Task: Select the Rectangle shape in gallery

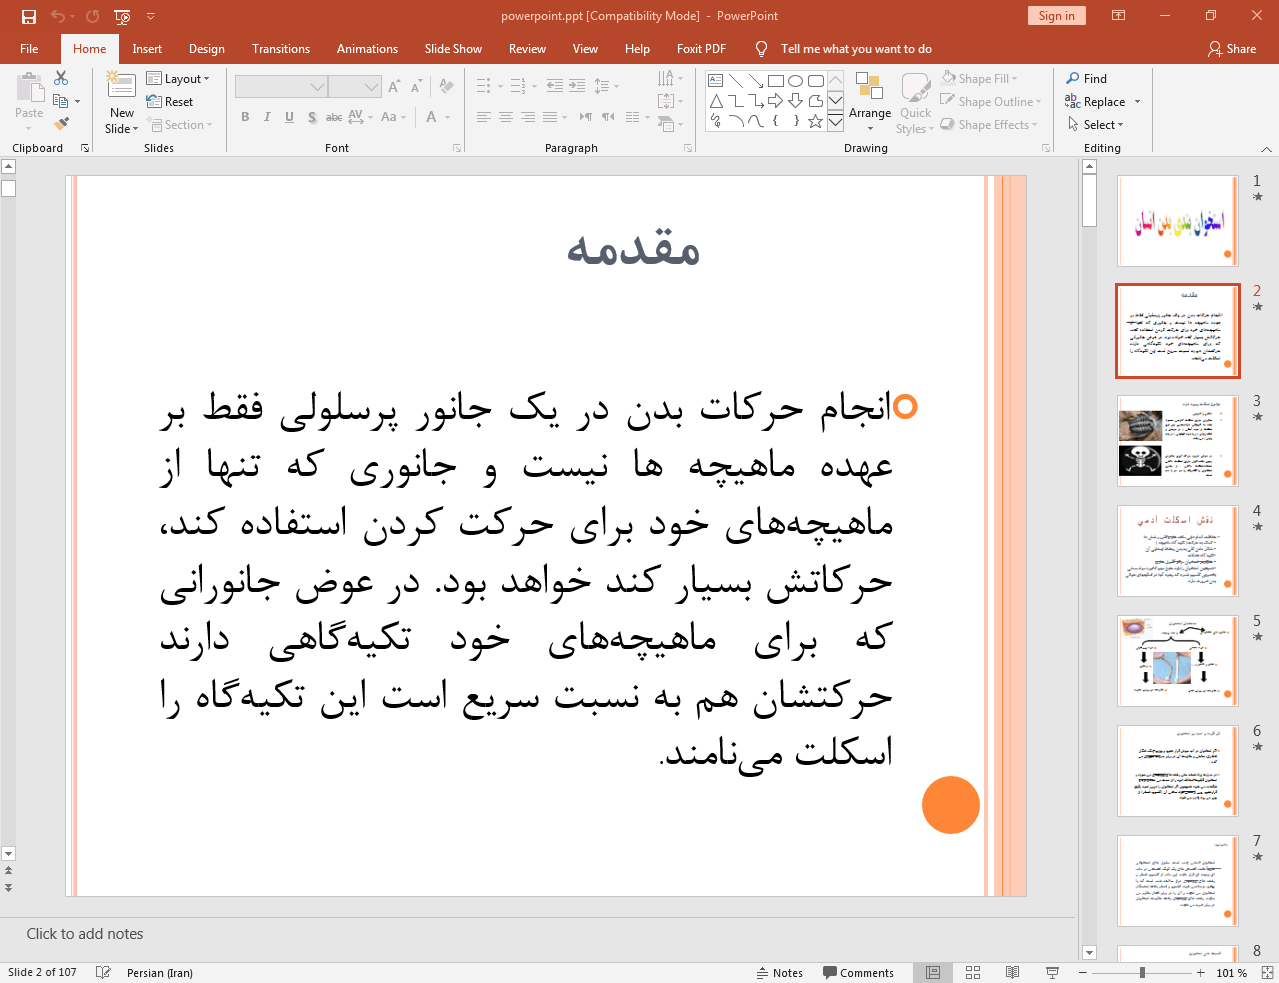Action: 775,81
